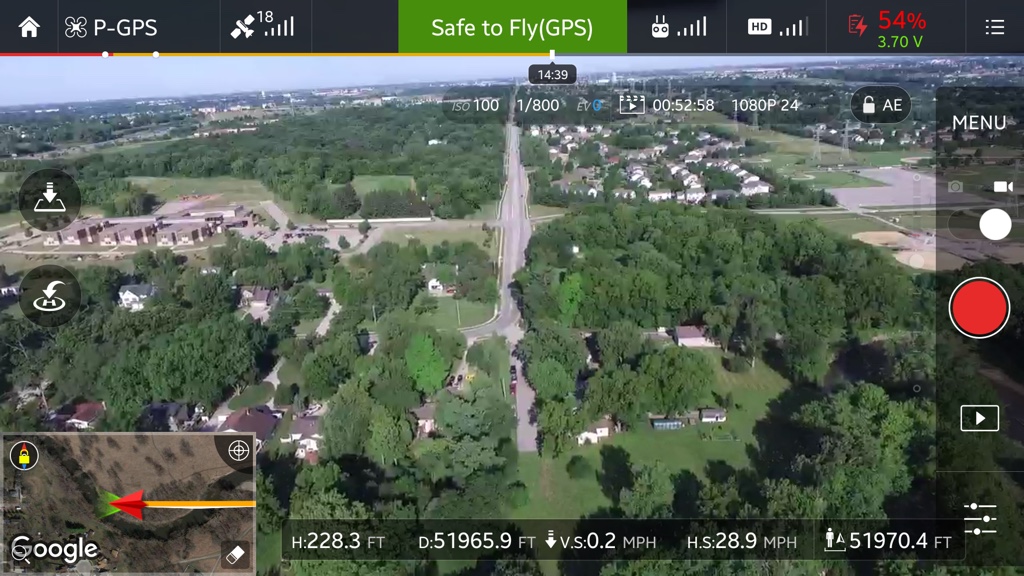Image resolution: width=1024 pixels, height=576 pixels.
Task: Tap video resolution 1080P 24
Action: pos(765,105)
